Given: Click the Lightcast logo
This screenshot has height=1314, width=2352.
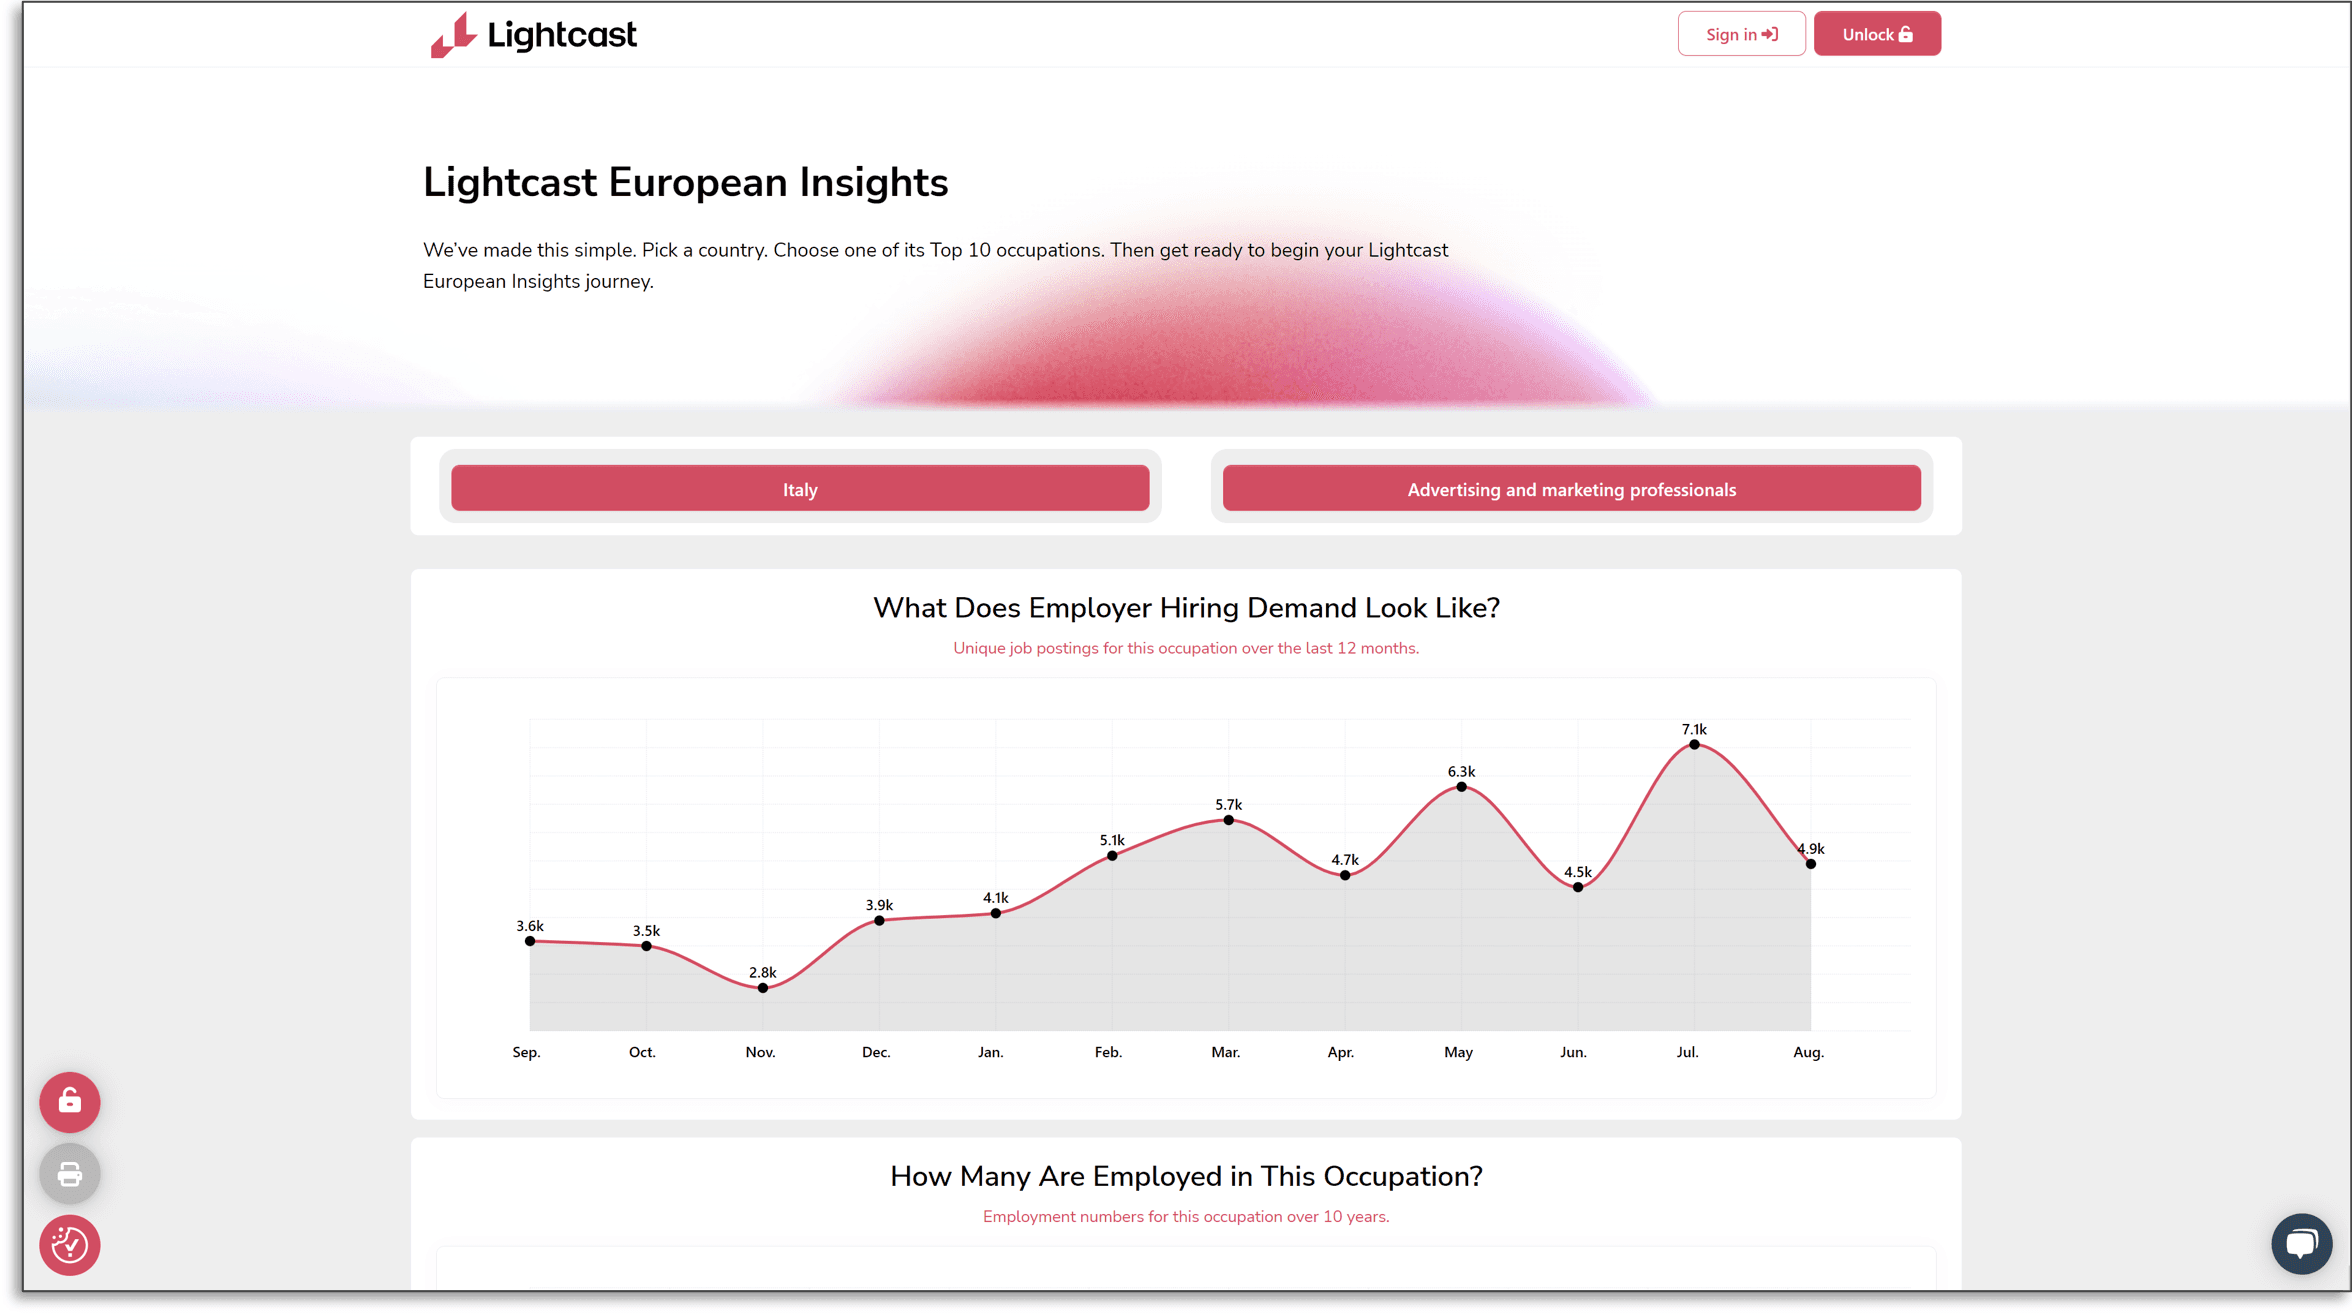Looking at the screenshot, I should pos(533,35).
